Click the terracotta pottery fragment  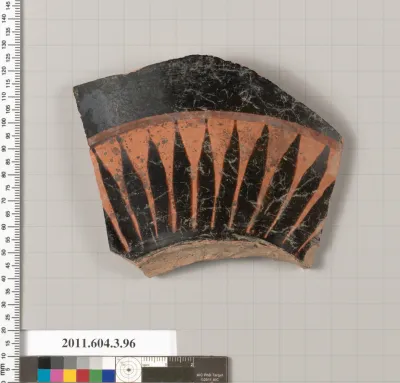(x=207, y=167)
